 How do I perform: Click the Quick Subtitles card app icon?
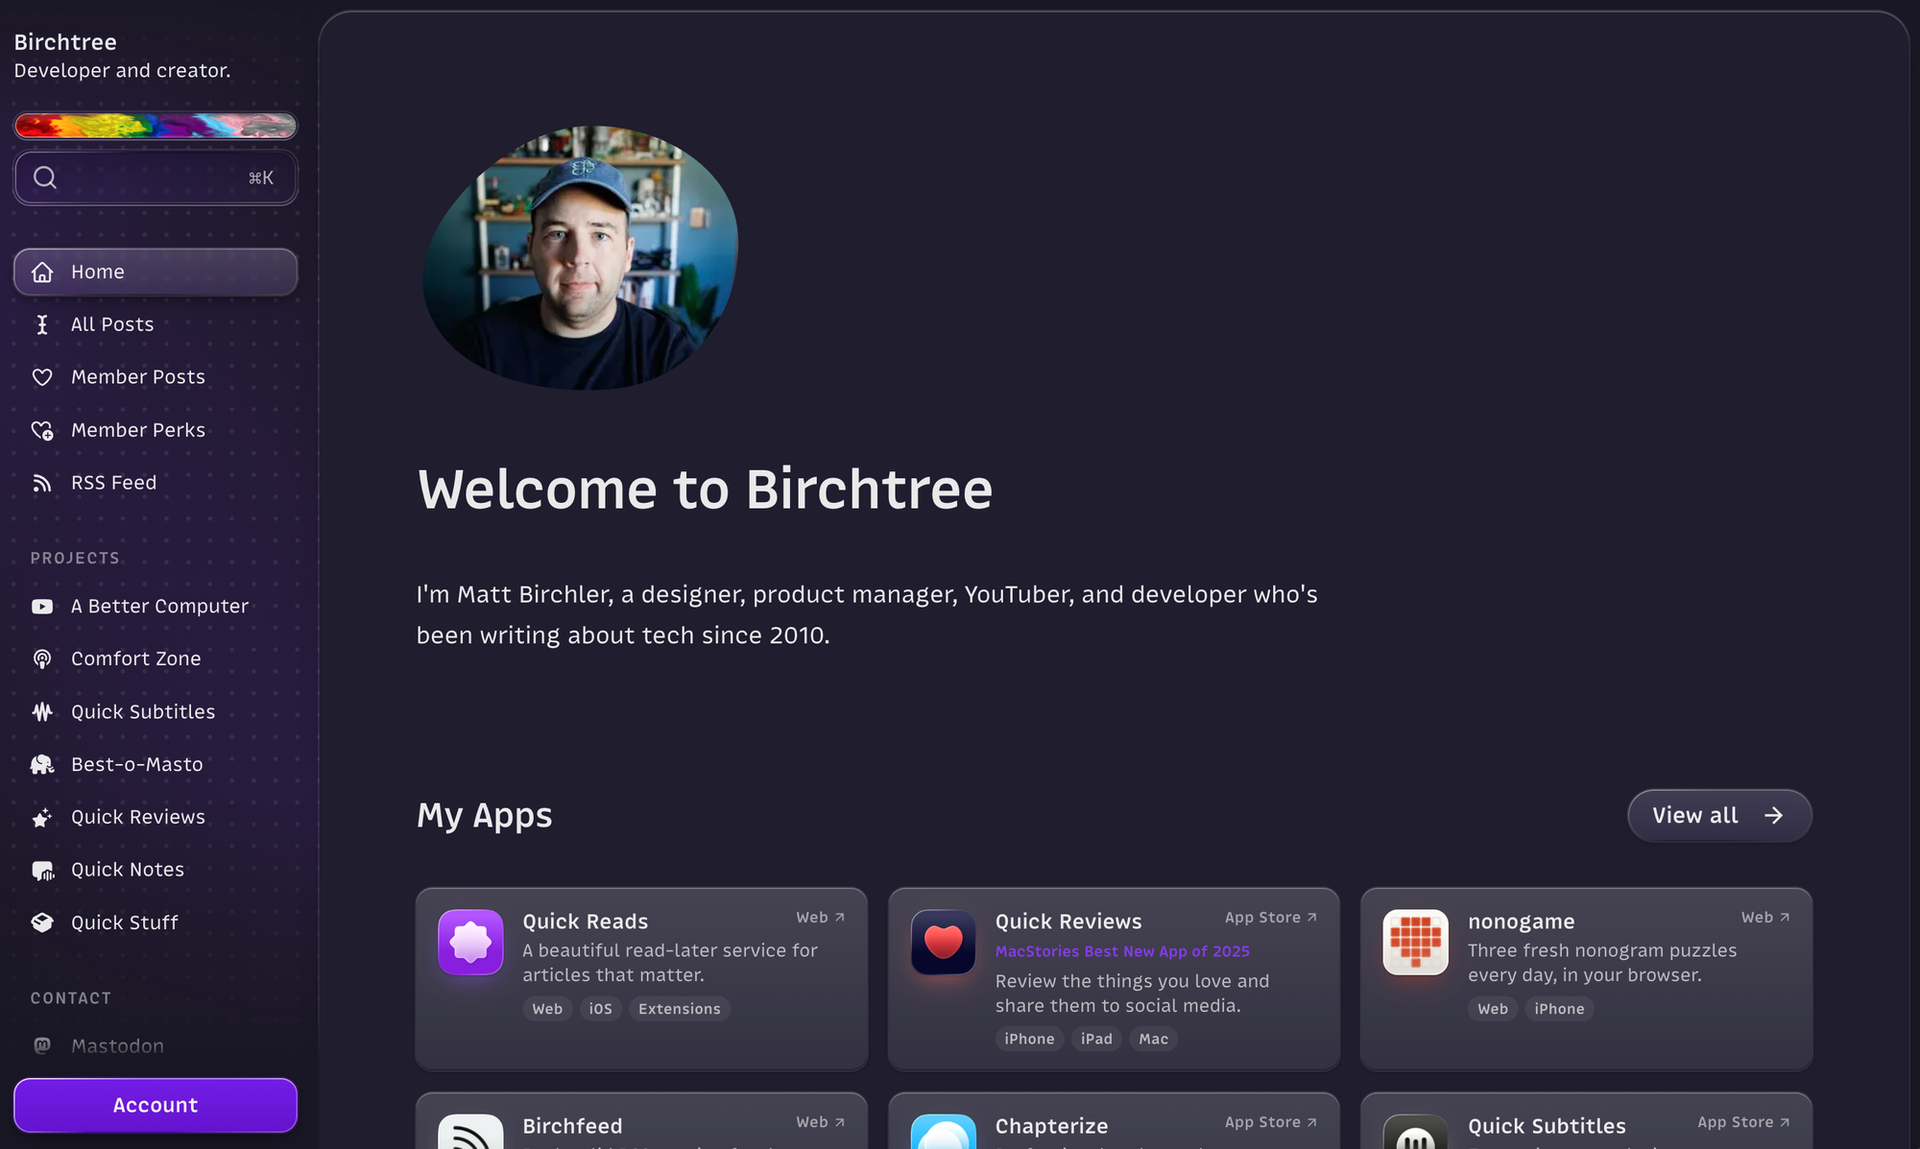(x=1415, y=1132)
